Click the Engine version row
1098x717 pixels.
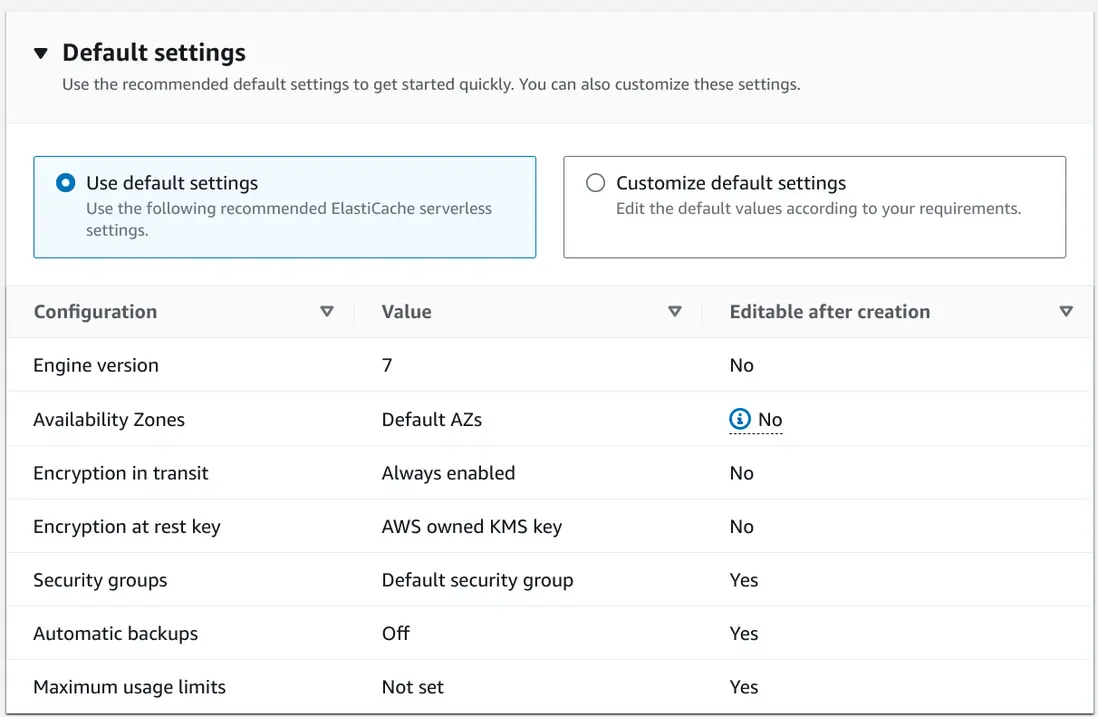(96, 365)
